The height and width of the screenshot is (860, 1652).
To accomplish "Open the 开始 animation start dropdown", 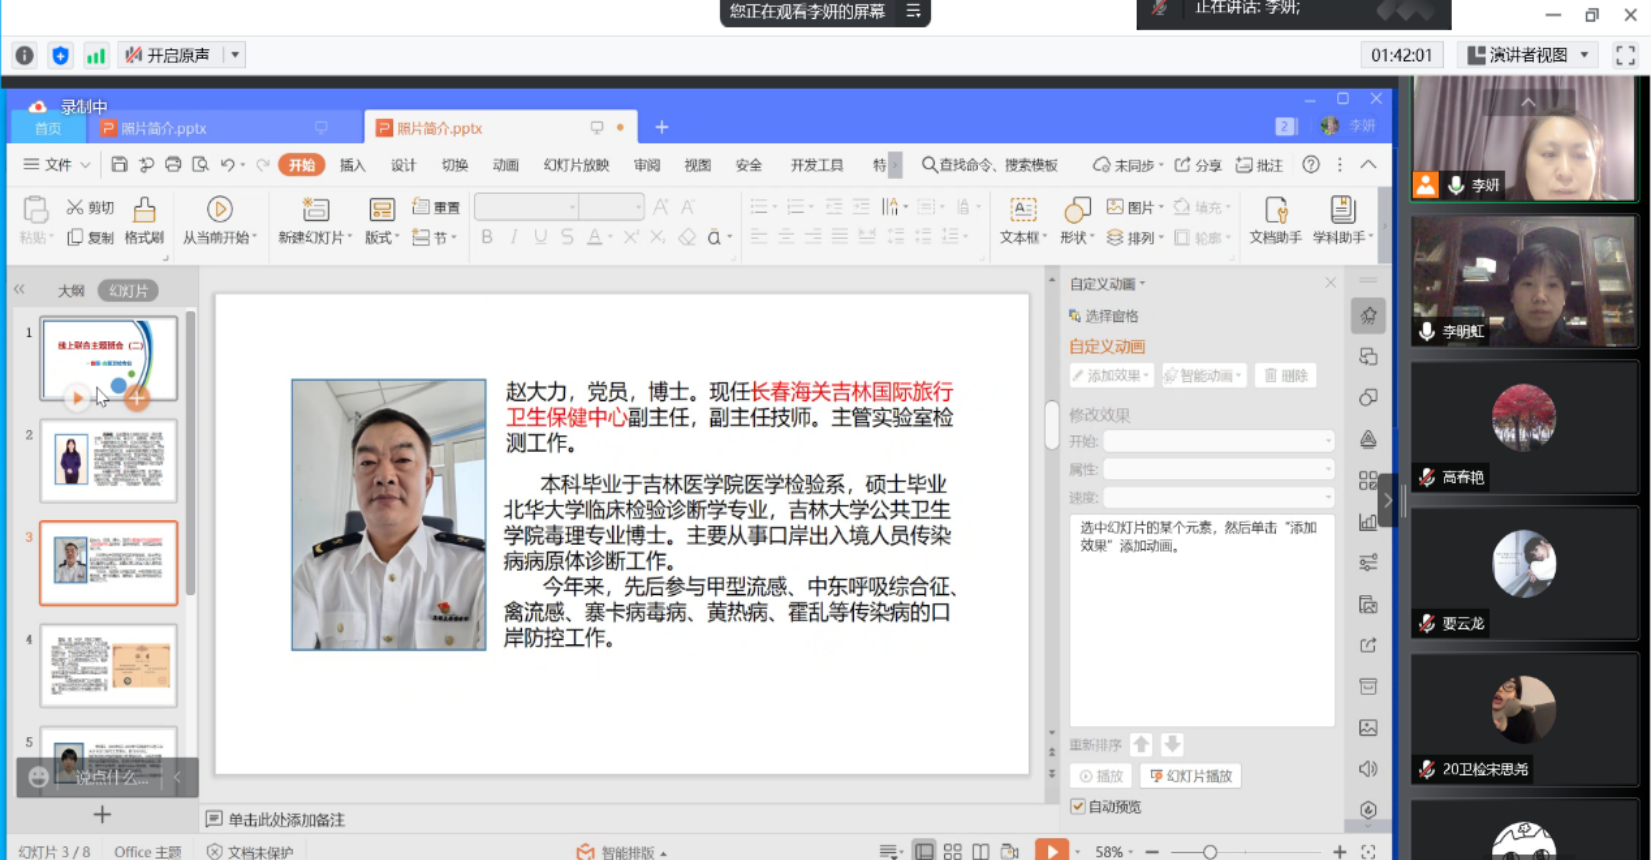I will click(1218, 441).
